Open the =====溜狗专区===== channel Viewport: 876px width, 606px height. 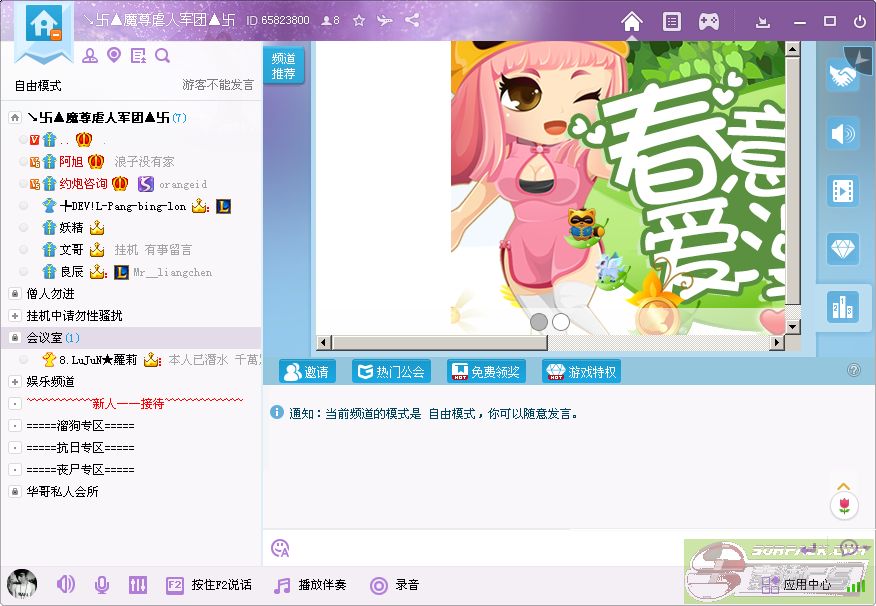coord(80,426)
